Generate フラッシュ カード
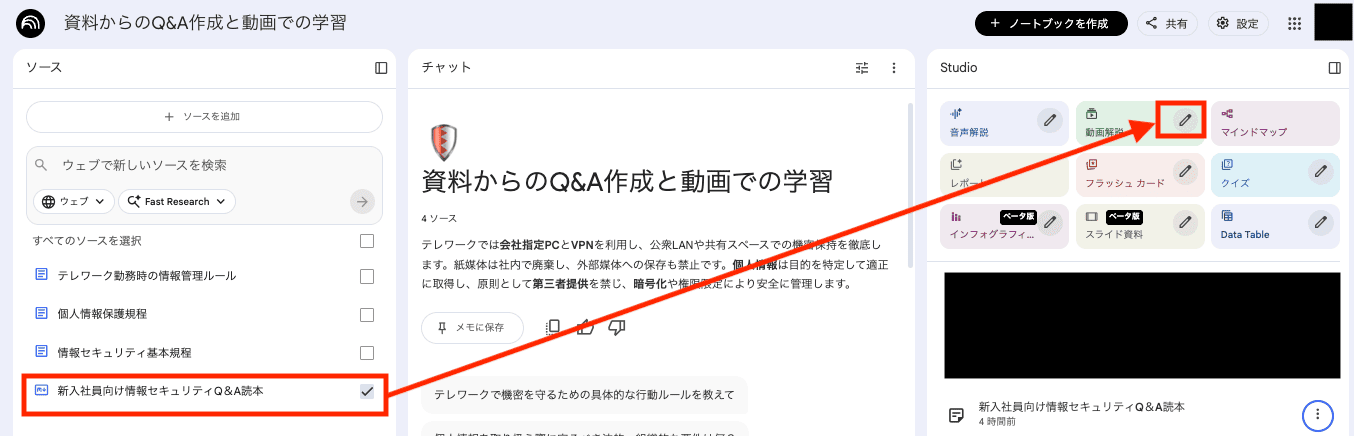Viewport: 1354px width, 436px height. [1140, 174]
